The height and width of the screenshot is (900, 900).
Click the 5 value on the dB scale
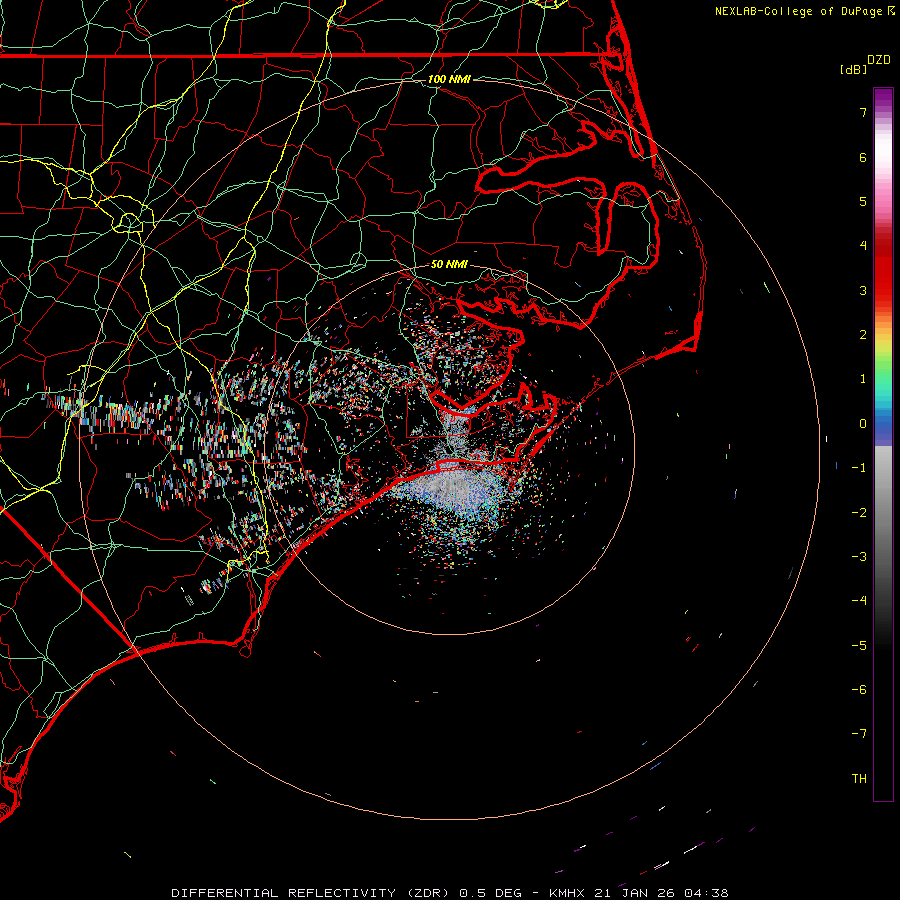[x=862, y=202]
